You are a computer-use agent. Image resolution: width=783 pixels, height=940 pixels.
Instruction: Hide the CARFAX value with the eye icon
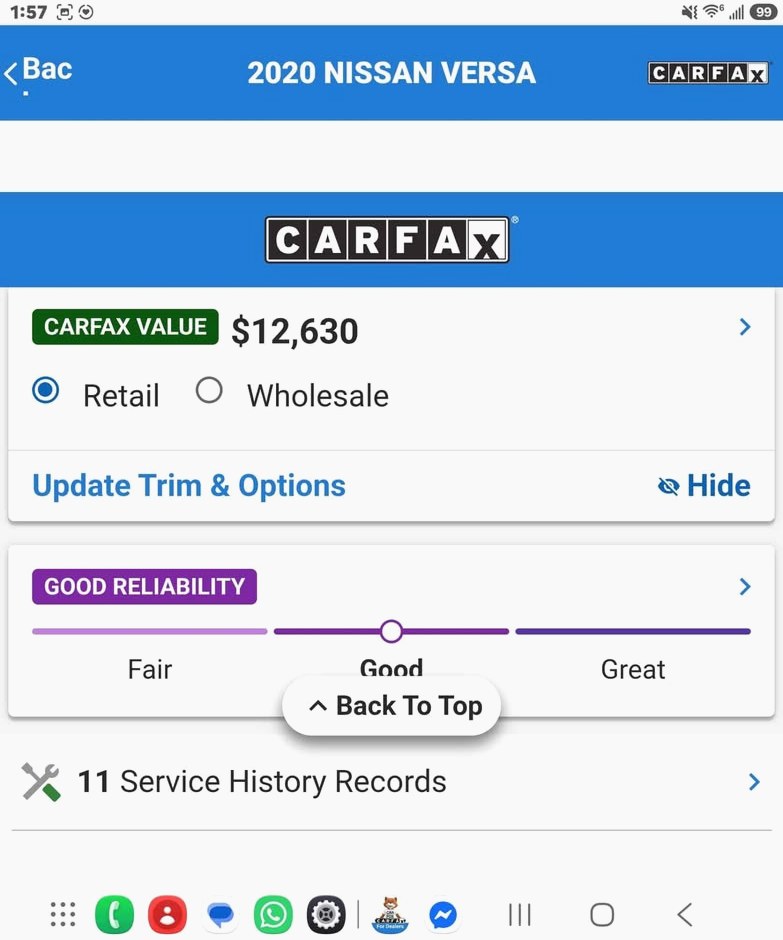(x=704, y=486)
